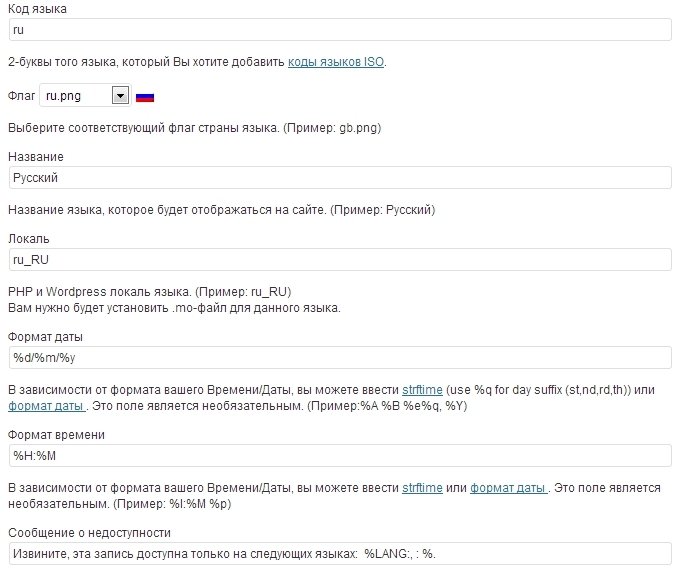This screenshot has height=566, width=679.
Task: Select the ru.png flag combo box
Action: tap(85, 95)
